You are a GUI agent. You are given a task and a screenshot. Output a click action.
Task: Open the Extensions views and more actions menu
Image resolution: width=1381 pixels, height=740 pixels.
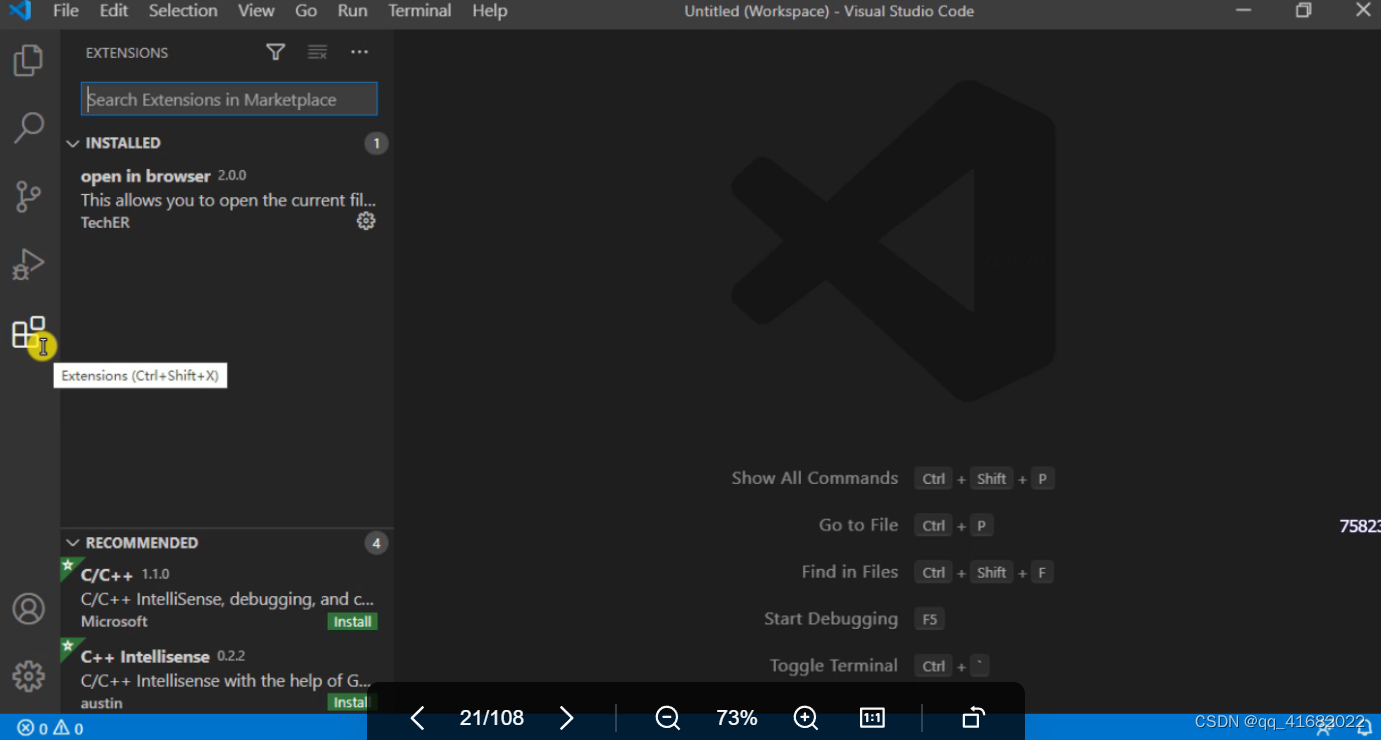[x=360, y=52]
